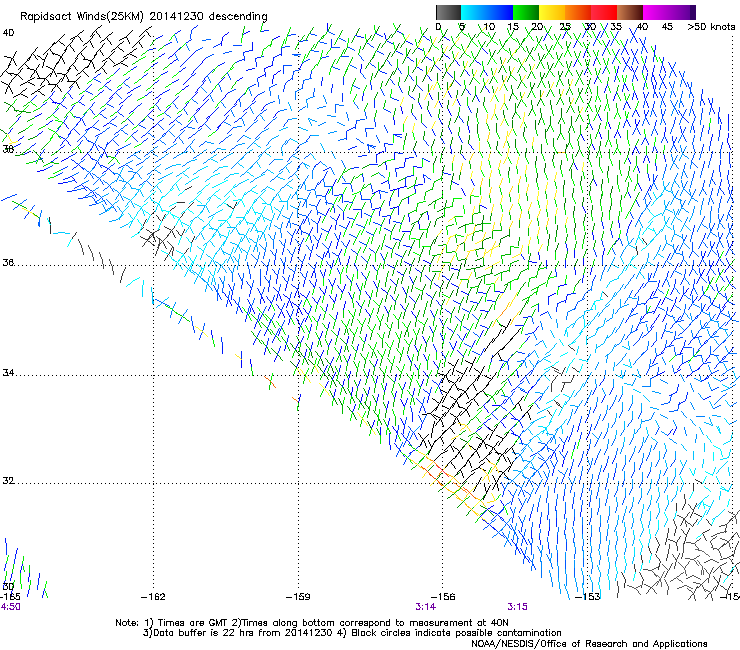
Task: Click the '32' latitude axis label
Action: [x=8, y=481]
